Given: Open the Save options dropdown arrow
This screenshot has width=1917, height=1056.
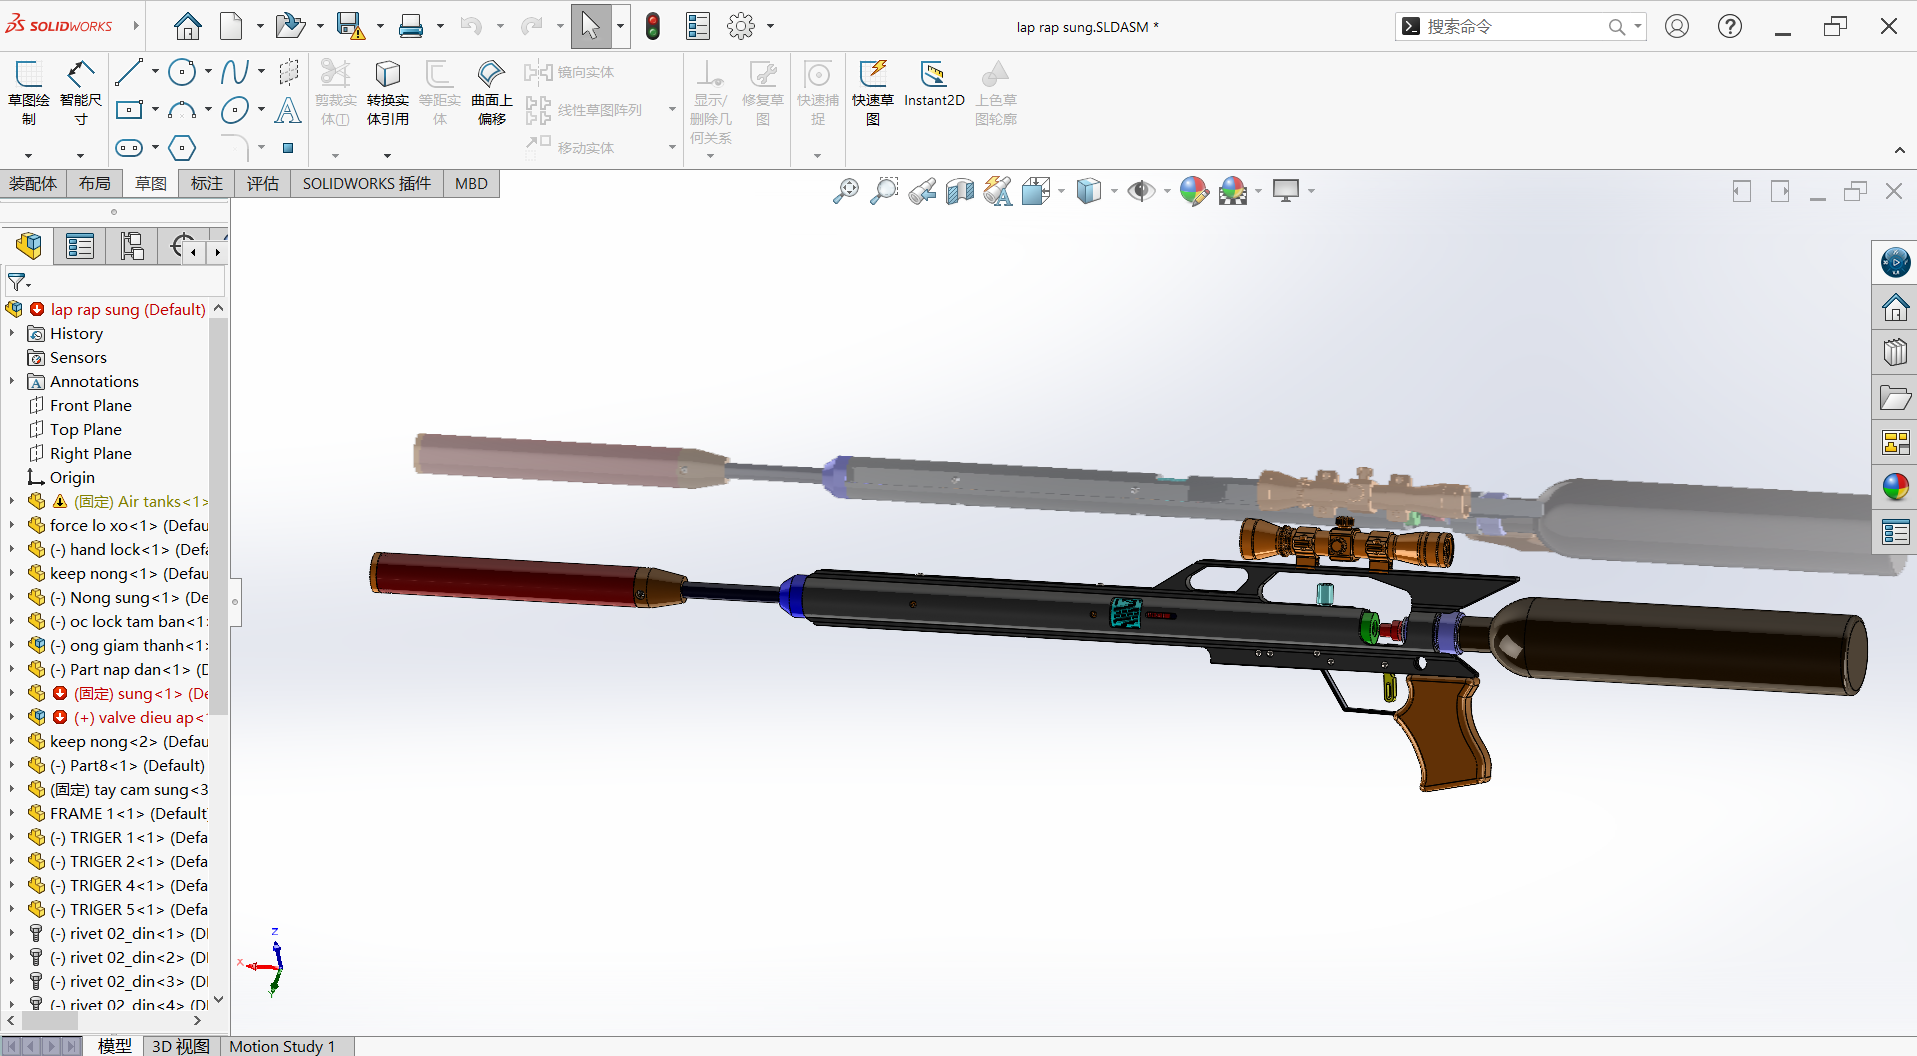Looking at the screenshot, I should (380, 26).
